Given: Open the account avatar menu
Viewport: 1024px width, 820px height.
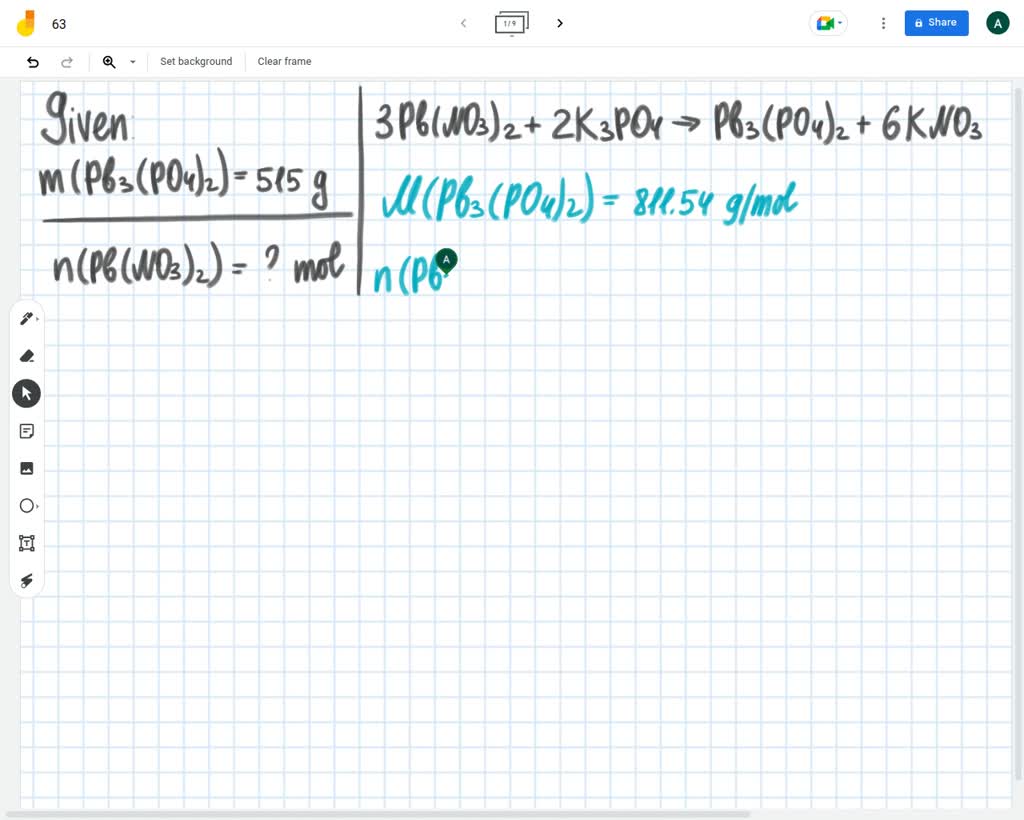Looking at the screenshot, I should coord(997,22).
